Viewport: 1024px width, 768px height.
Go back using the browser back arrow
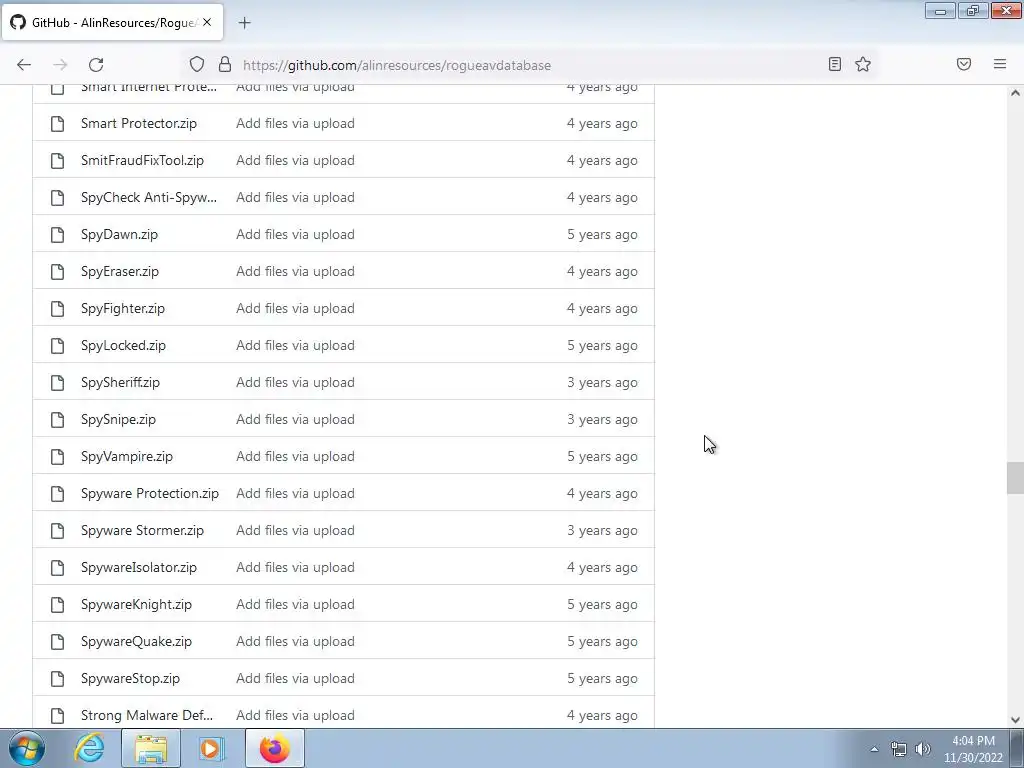[24, 65]
